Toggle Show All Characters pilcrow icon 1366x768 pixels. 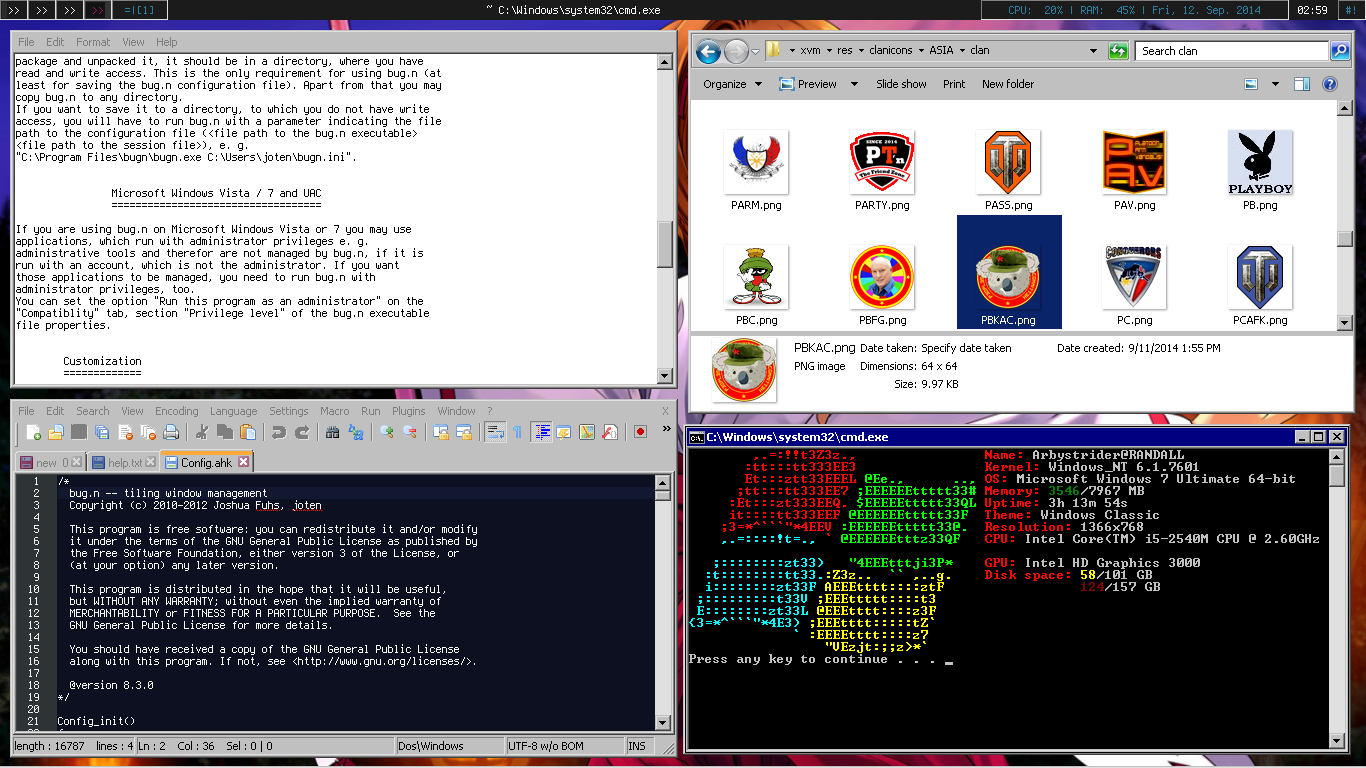[517, 432]
